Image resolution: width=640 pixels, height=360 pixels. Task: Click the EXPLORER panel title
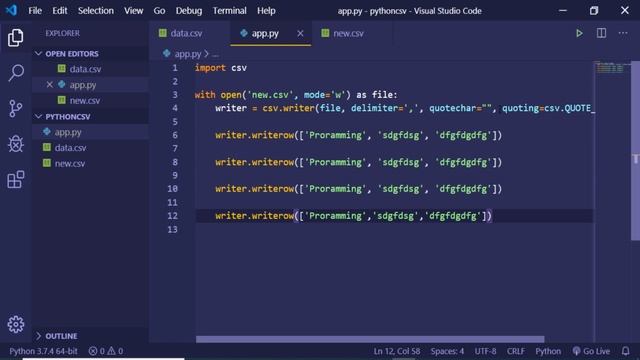[62, 33]
